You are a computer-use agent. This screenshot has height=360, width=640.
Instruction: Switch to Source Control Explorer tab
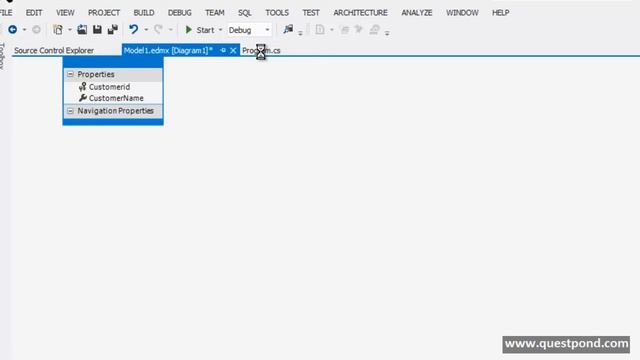[54, 51]
